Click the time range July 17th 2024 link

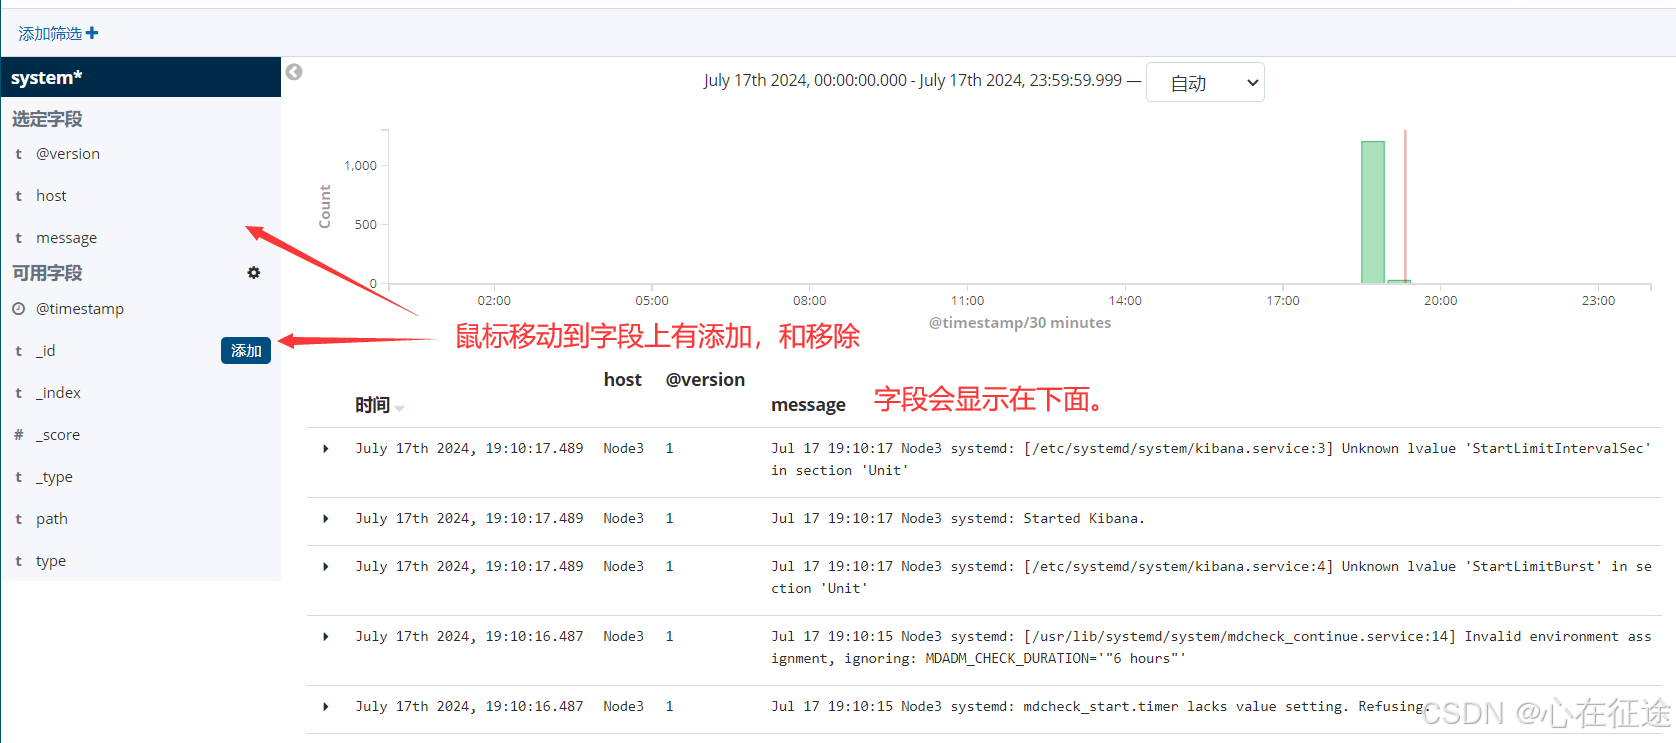coord(913,80)
